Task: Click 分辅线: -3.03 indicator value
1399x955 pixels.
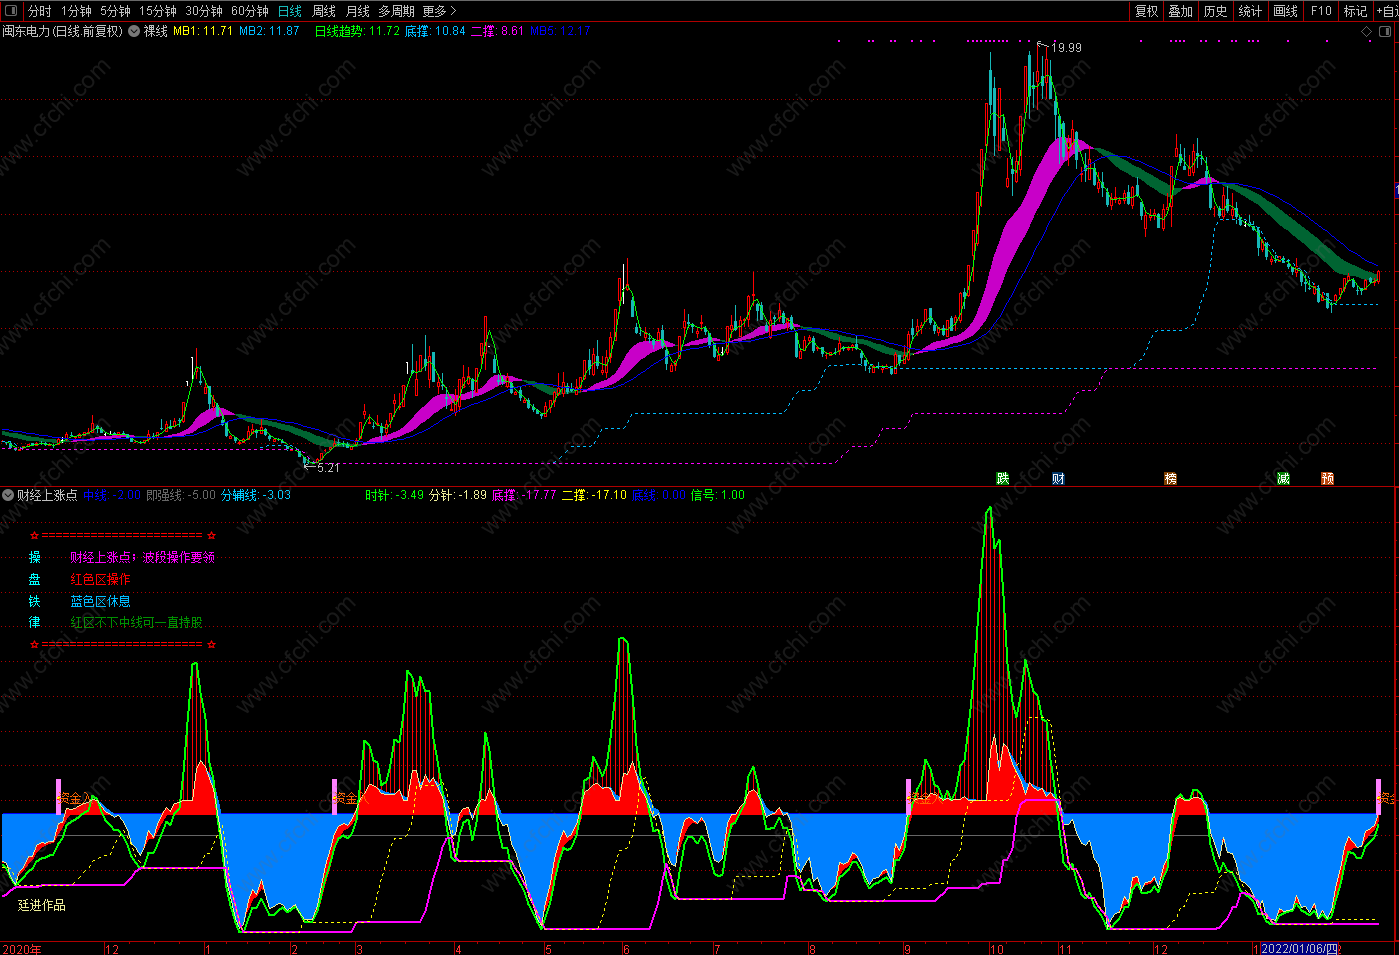Action: tap(256, 495)
